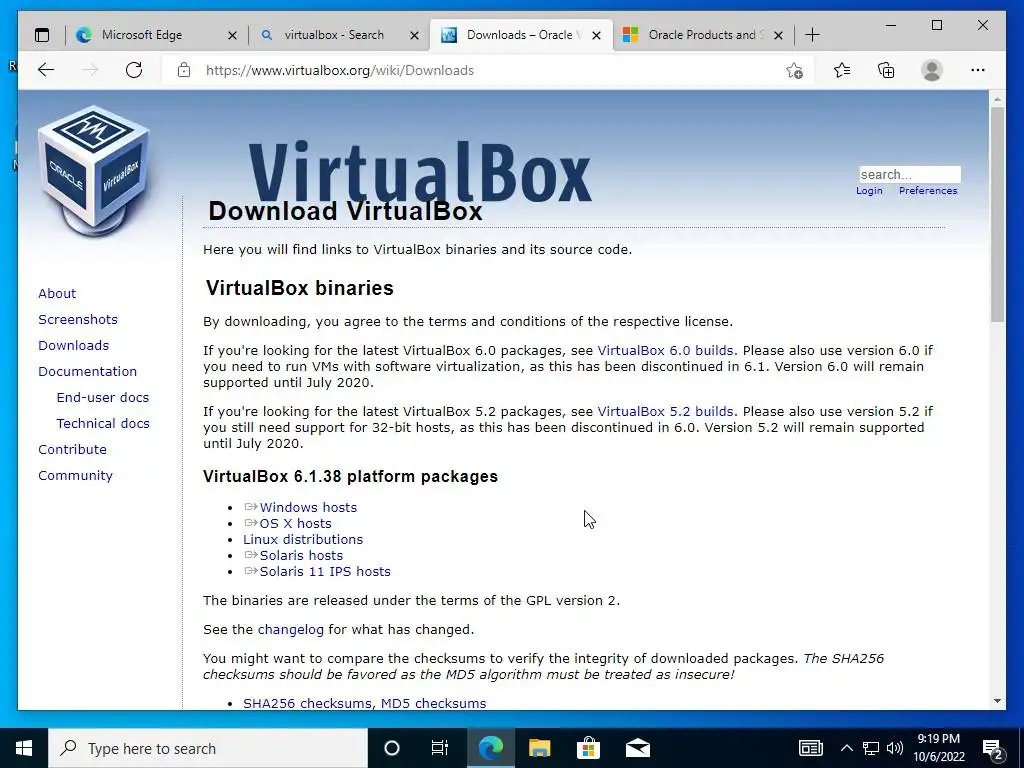Open the Preferences link
Viewport: 1024px width, 768px height.
[x=927, y=191]
